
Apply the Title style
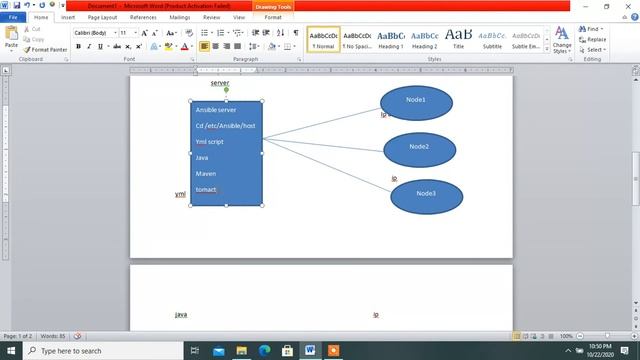(x=458, y=40)
